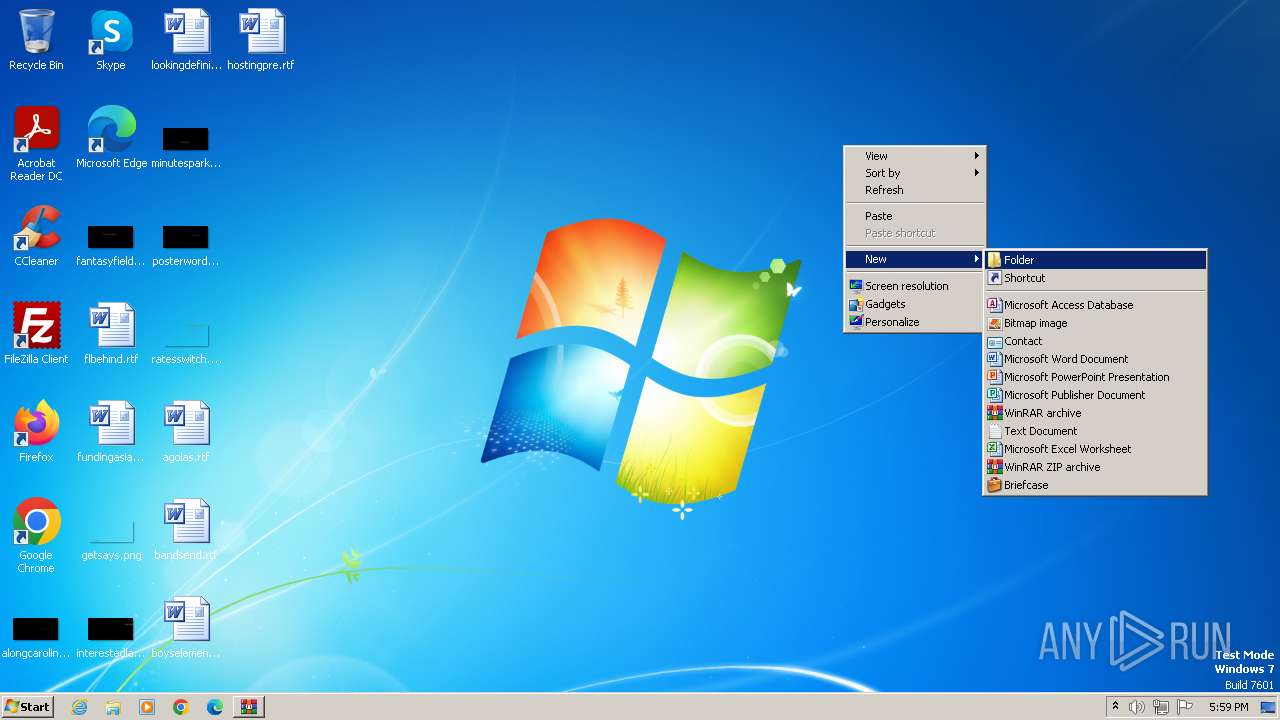Click the clock showing 5:59 PM
This screenshot has width=1280, height=720.
coord(1228,707)
